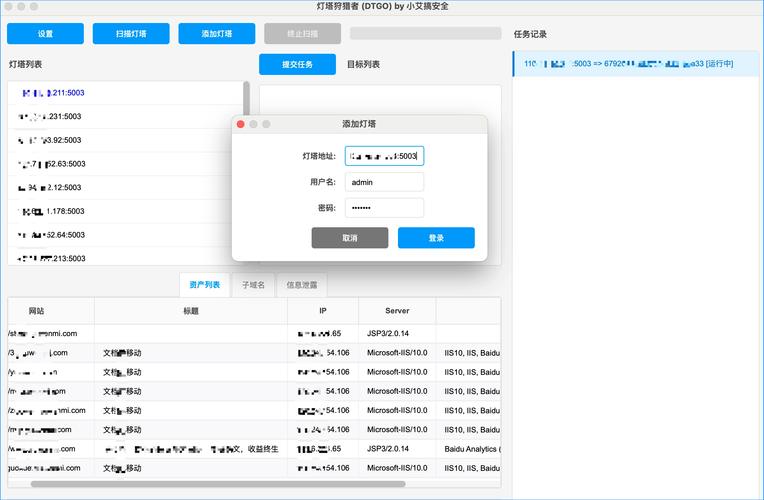
Task: Click the 灯塔地址 input field
Action: point(384,156)
